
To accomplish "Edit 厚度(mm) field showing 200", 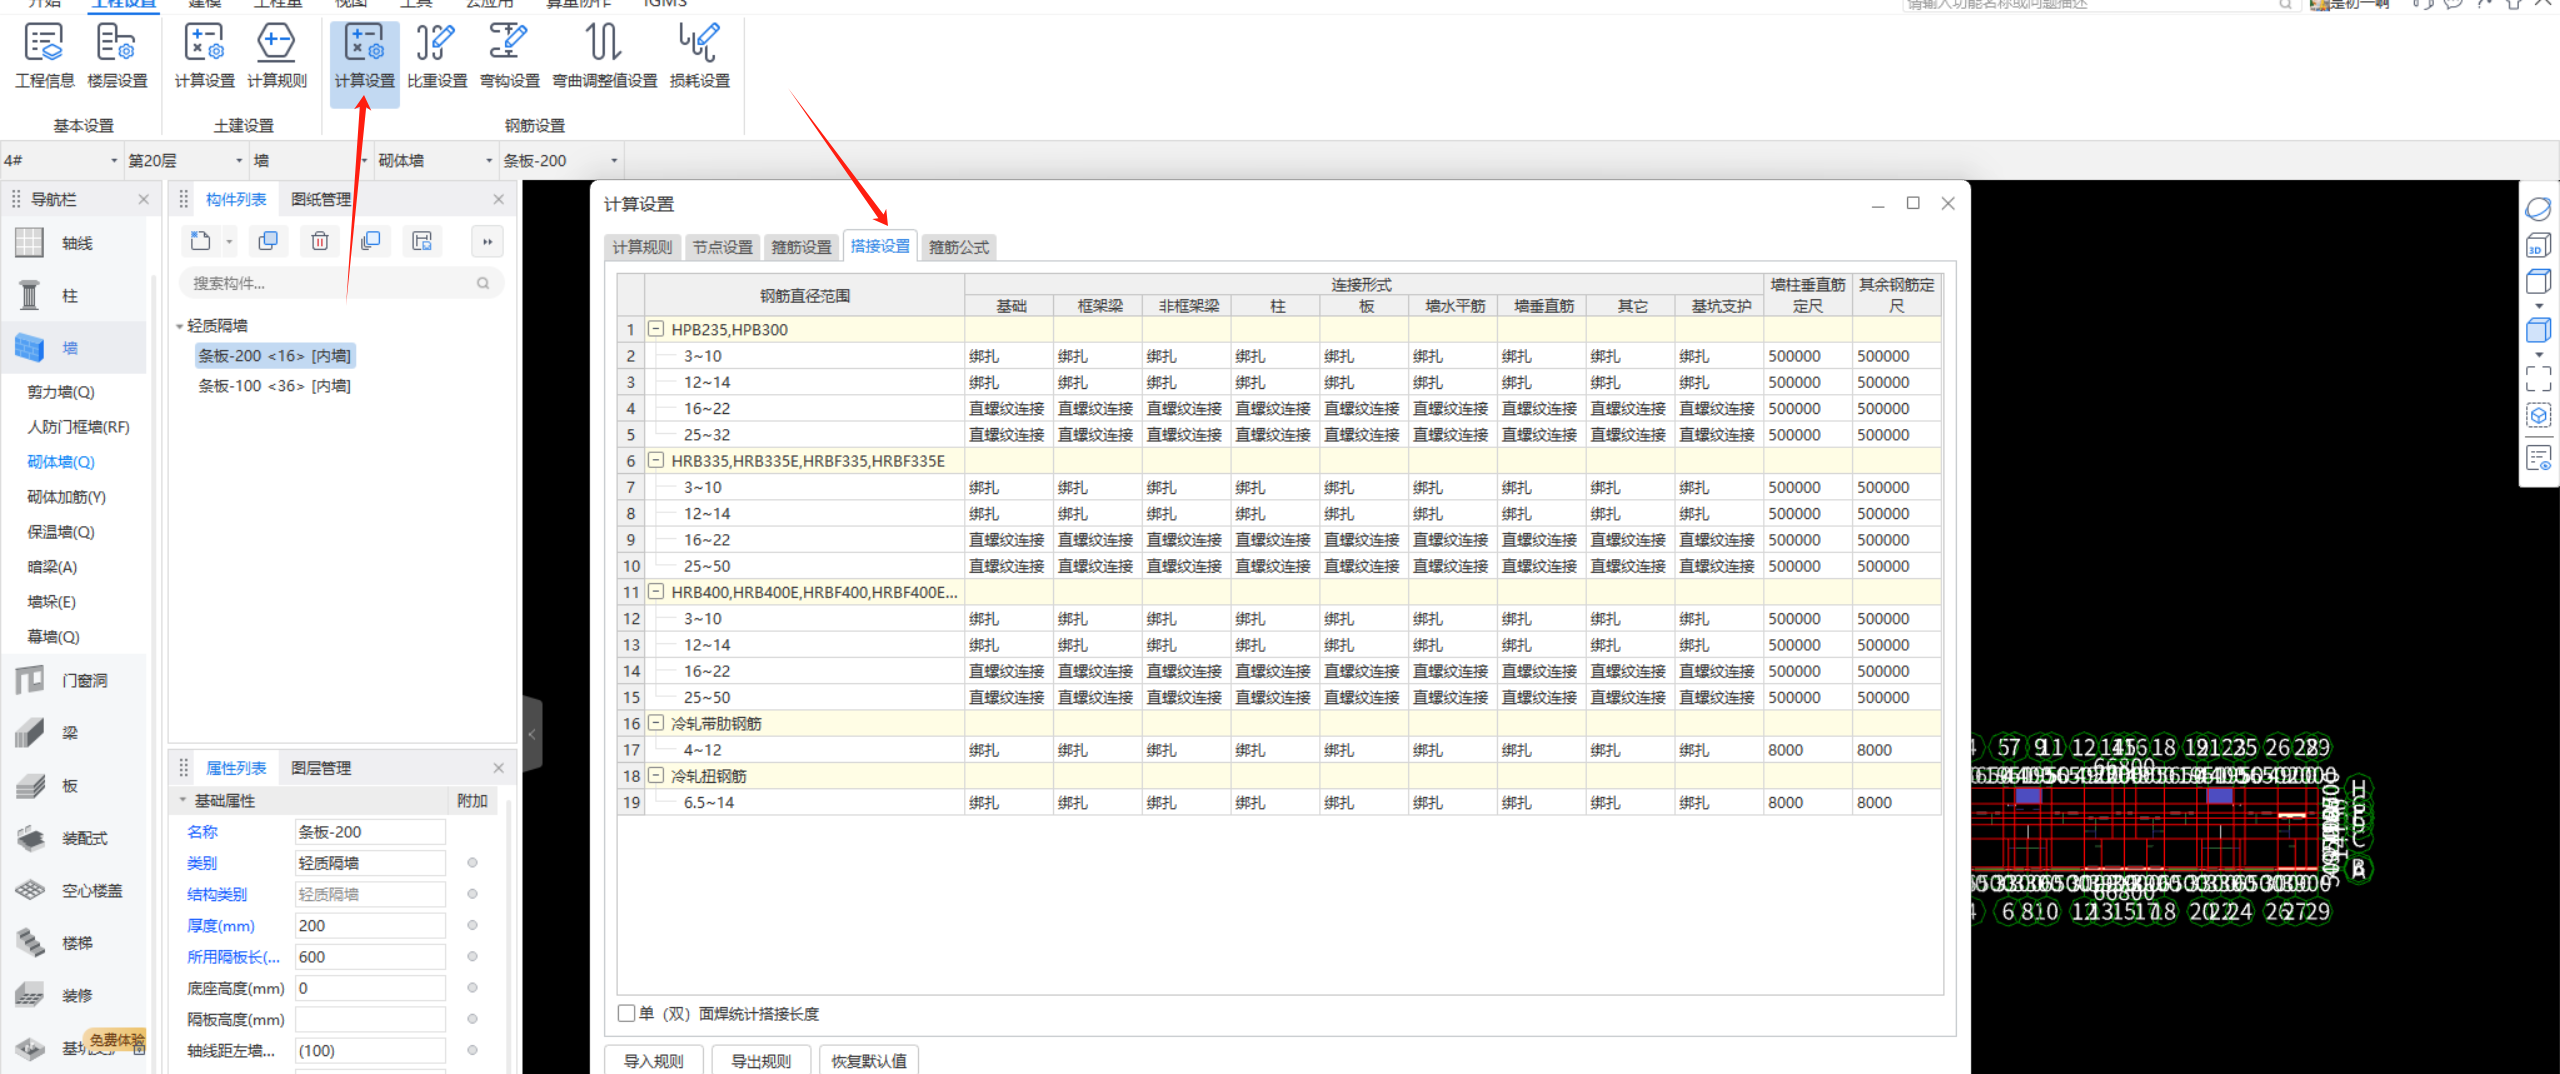I will pos(370,926).
